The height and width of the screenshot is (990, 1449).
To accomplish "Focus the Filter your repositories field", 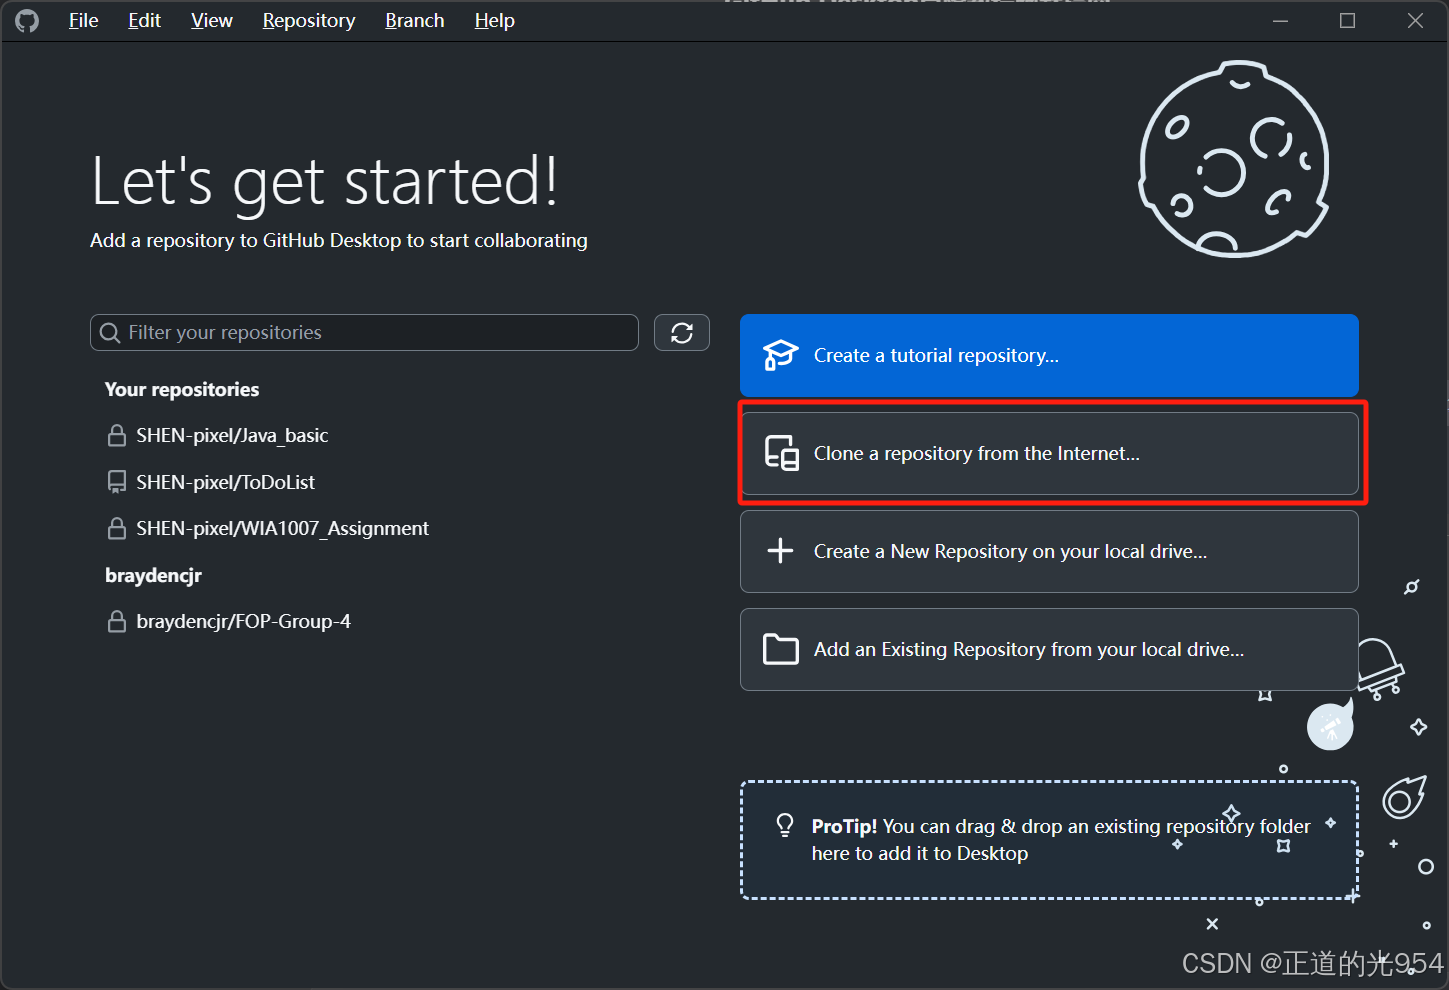I will coord(364,333).
